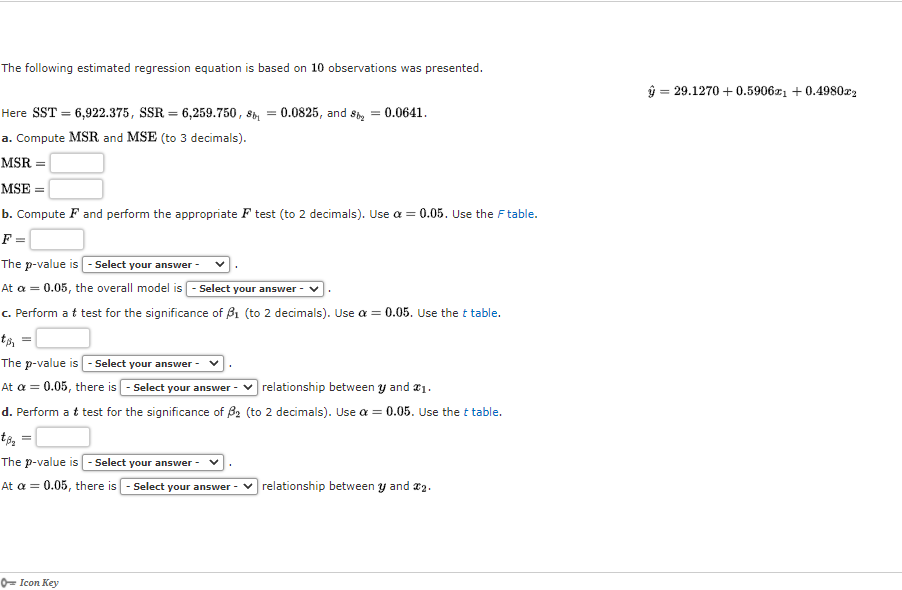Click the MSR answer input field

(79, 162)
